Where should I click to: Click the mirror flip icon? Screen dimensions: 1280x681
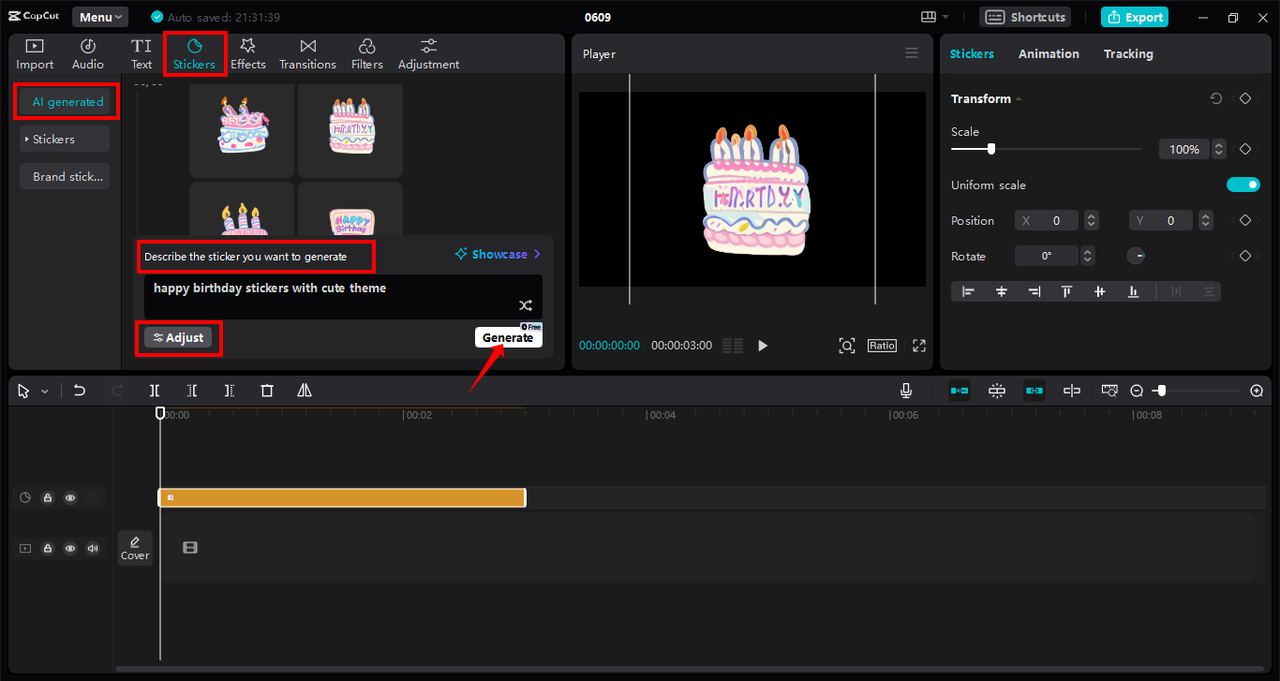(x=304, y=391)
